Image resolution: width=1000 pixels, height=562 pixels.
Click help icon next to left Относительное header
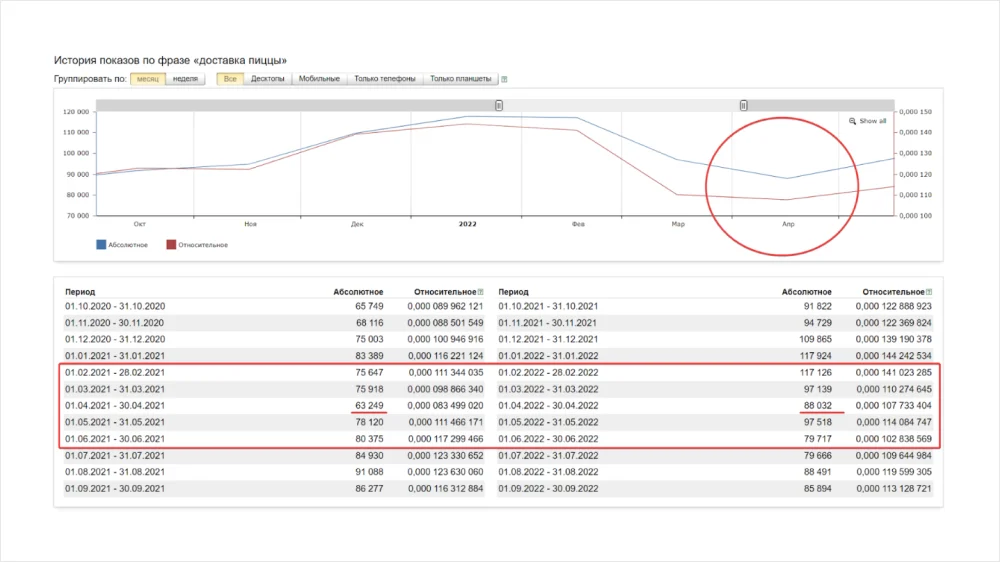pos(481,291)
